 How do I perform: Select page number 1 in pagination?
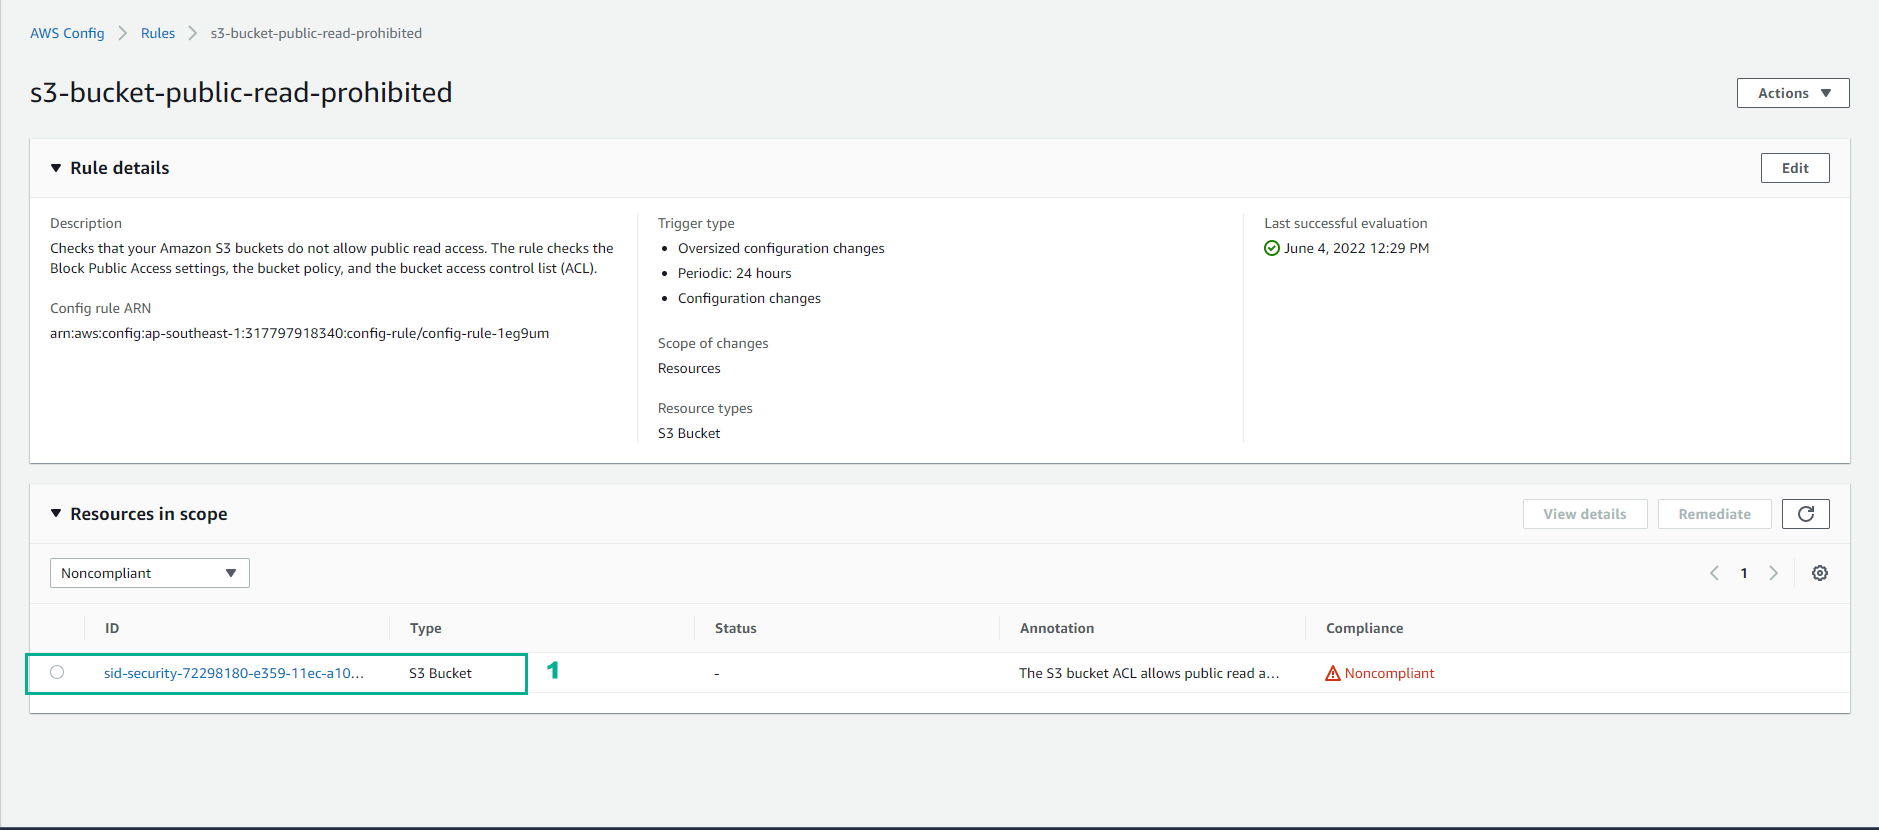(1743, 573)
